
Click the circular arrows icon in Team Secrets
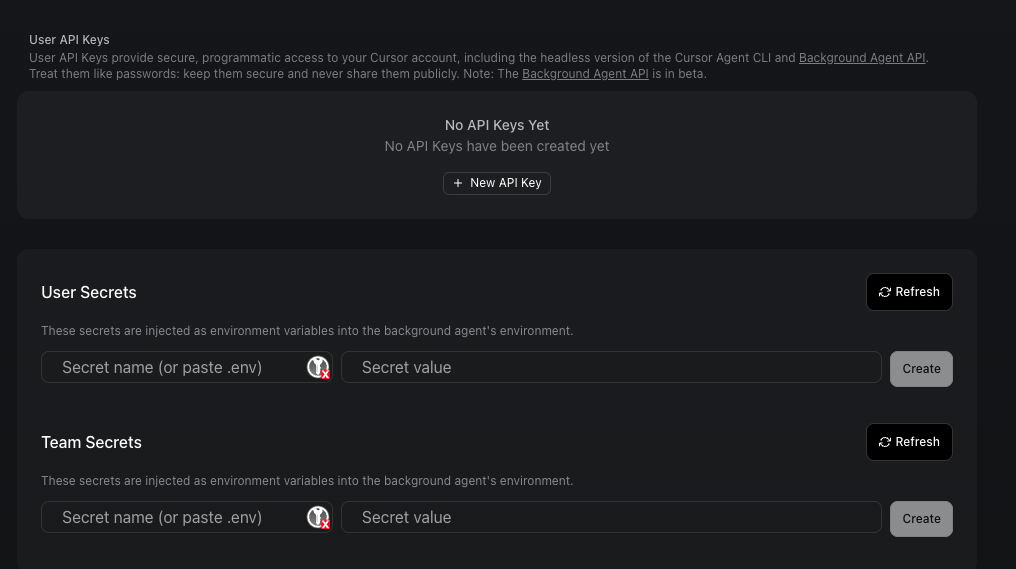tap(885, 442)
